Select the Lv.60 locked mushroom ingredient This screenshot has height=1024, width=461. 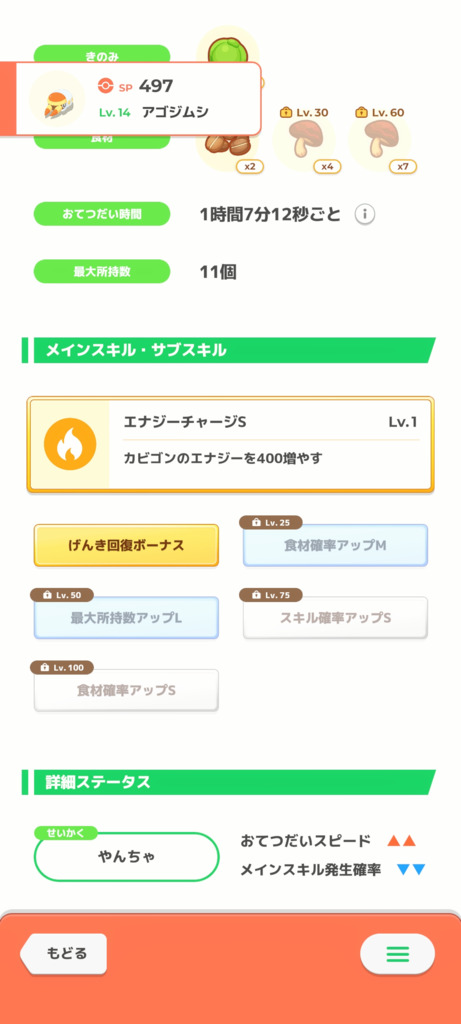379,140
